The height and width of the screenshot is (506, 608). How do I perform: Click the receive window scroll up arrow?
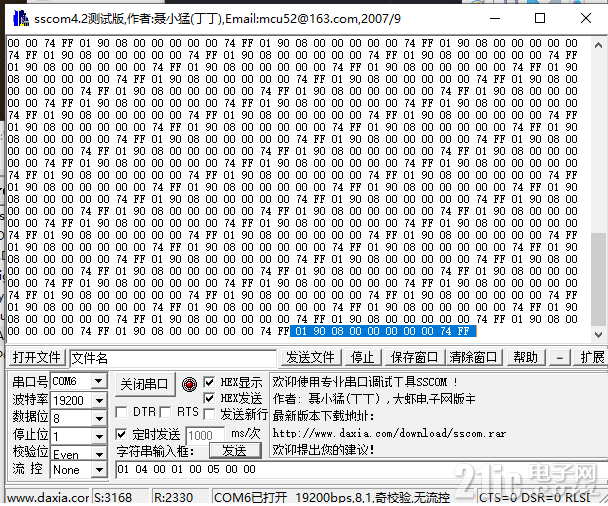(x=598, y=45)
